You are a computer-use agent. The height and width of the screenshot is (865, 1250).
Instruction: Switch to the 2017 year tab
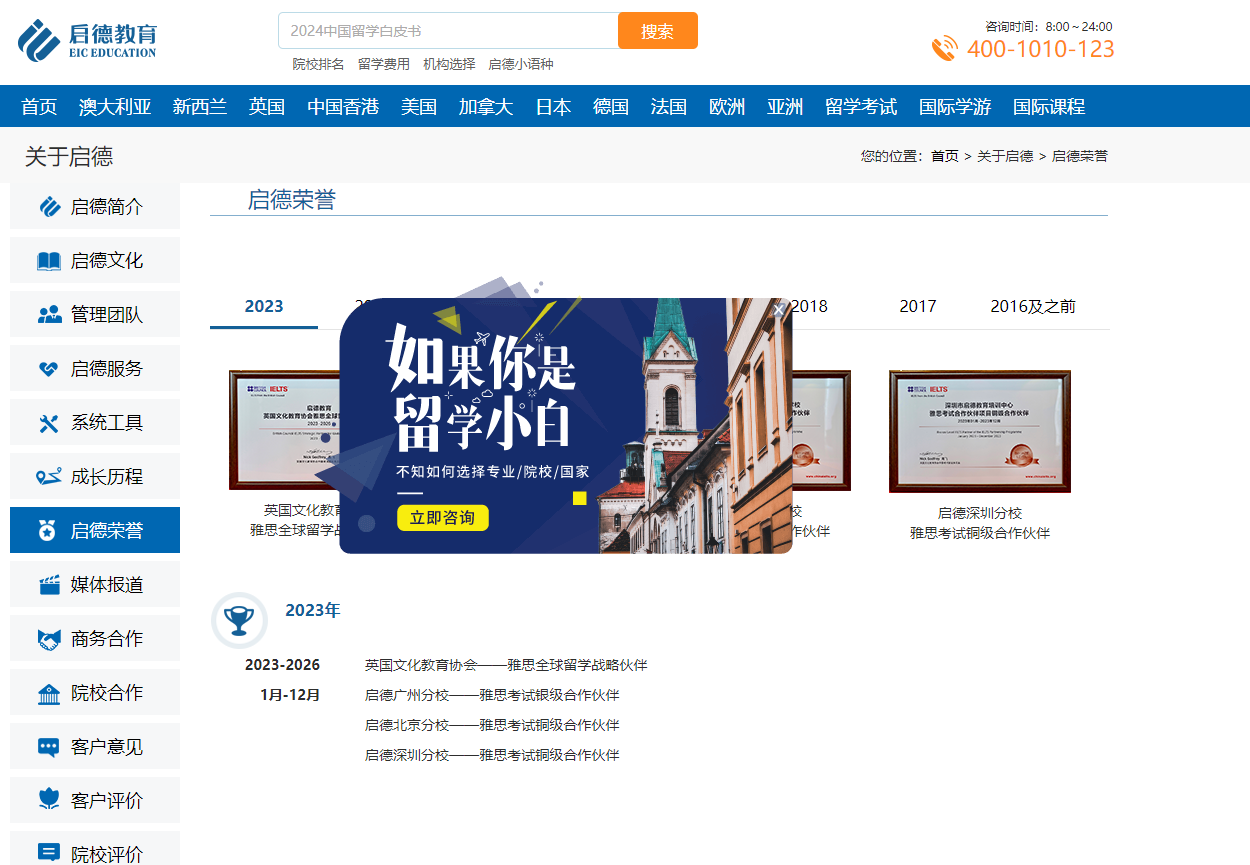pos(917,306)
